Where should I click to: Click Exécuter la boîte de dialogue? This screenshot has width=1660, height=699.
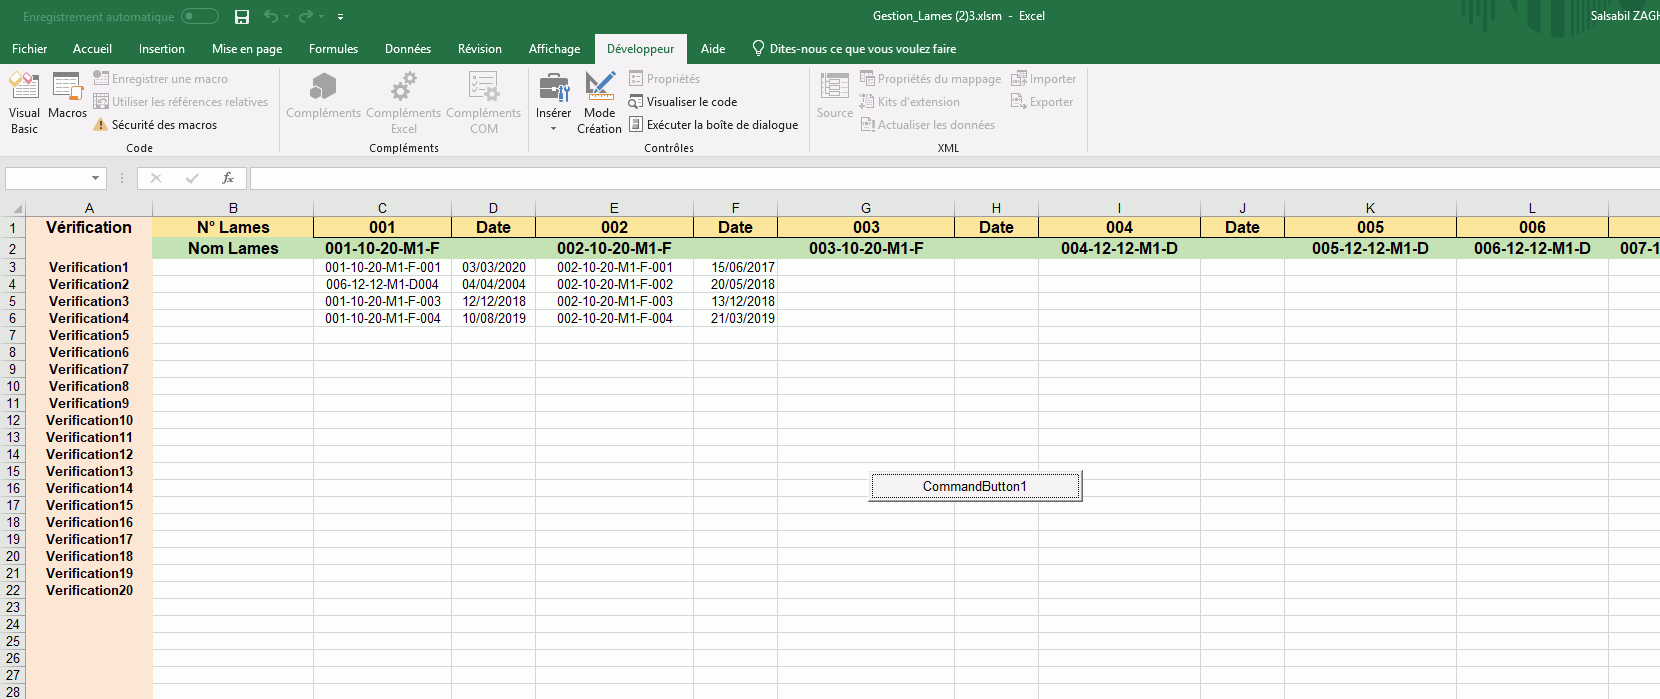722,125
